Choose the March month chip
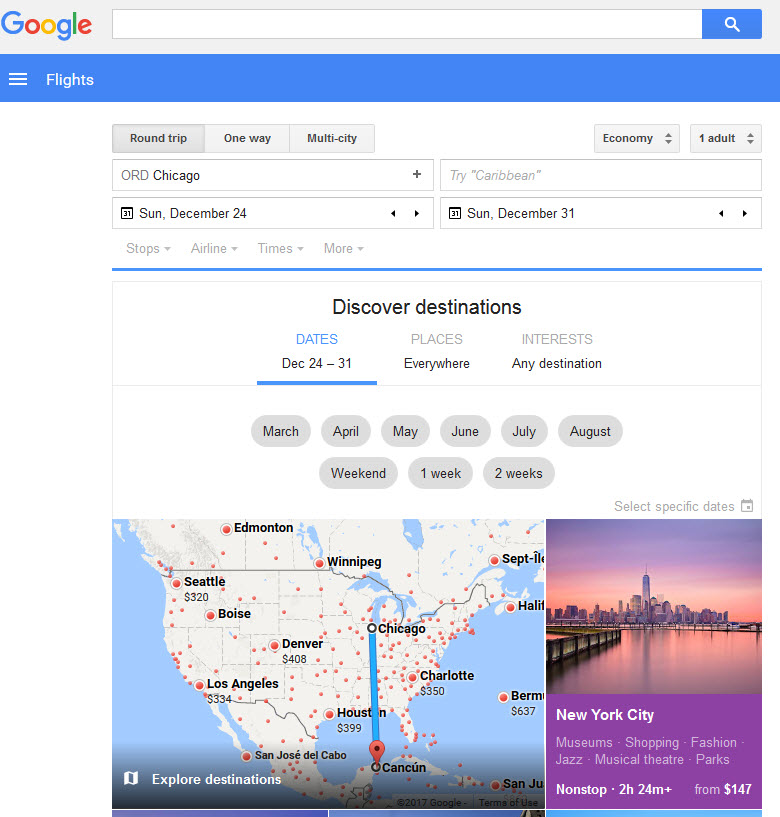The image size is (780, 817). (281, 431)
